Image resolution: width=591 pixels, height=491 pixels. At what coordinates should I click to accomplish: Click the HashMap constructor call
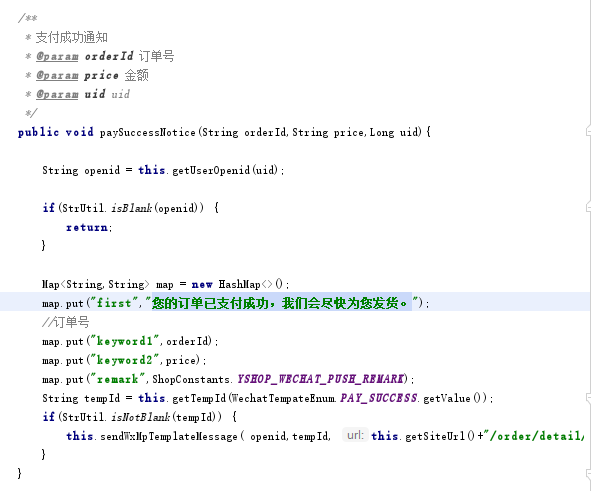(x=250, y=284)
